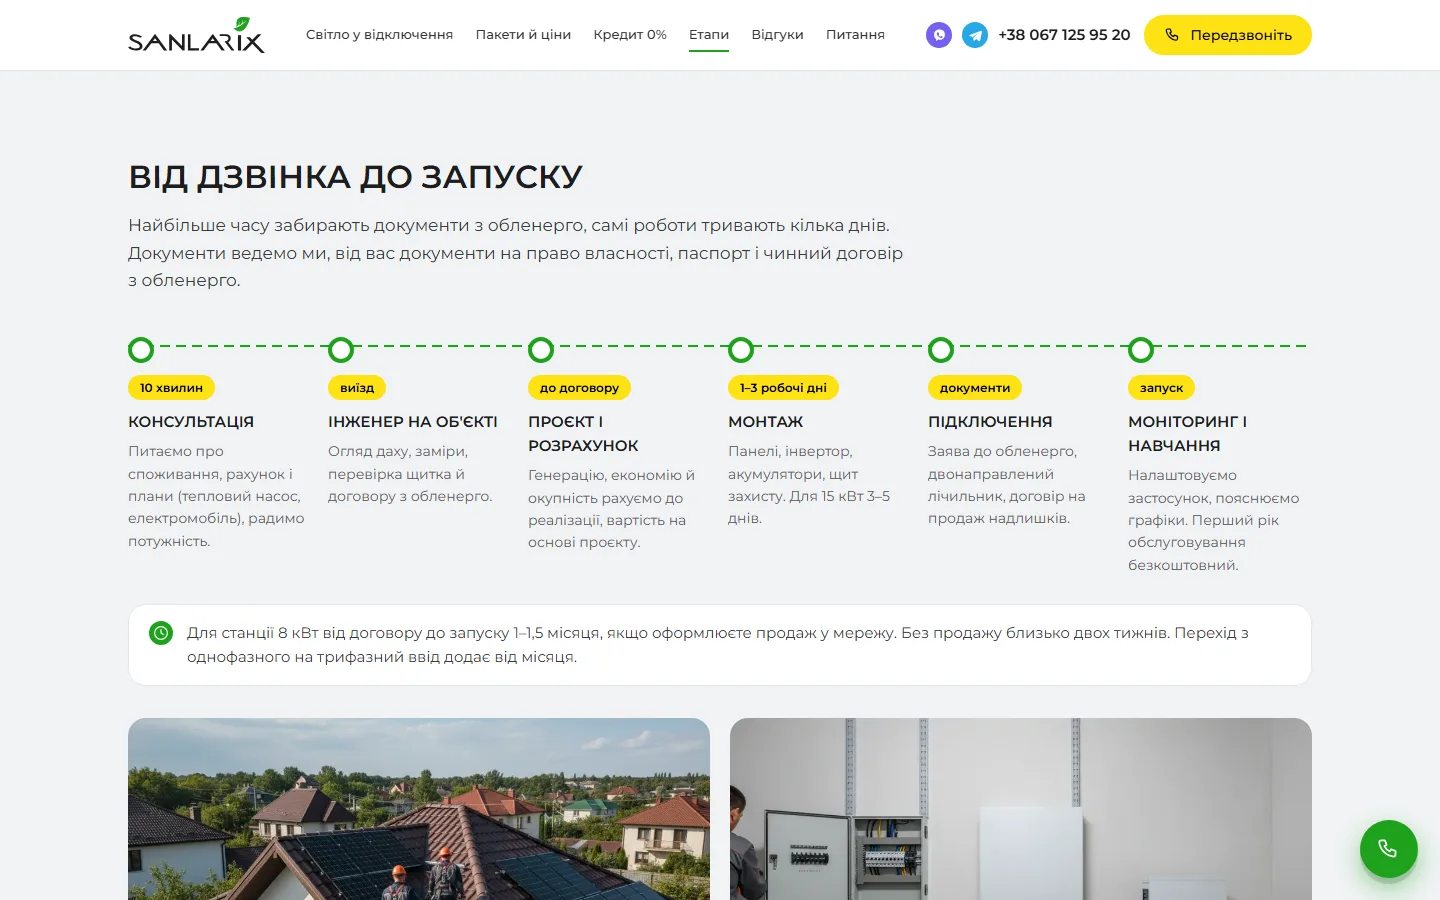Click the 8 кВт station timing note
Image resolution: width=1440 pixels, height=900 pixels.
720,645
